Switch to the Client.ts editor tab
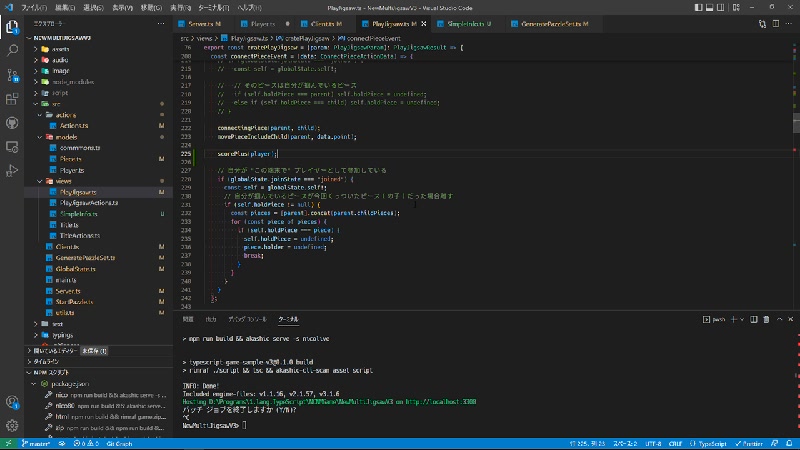The image size is (800, 450). pyautogui.click(x=326, y=24)
